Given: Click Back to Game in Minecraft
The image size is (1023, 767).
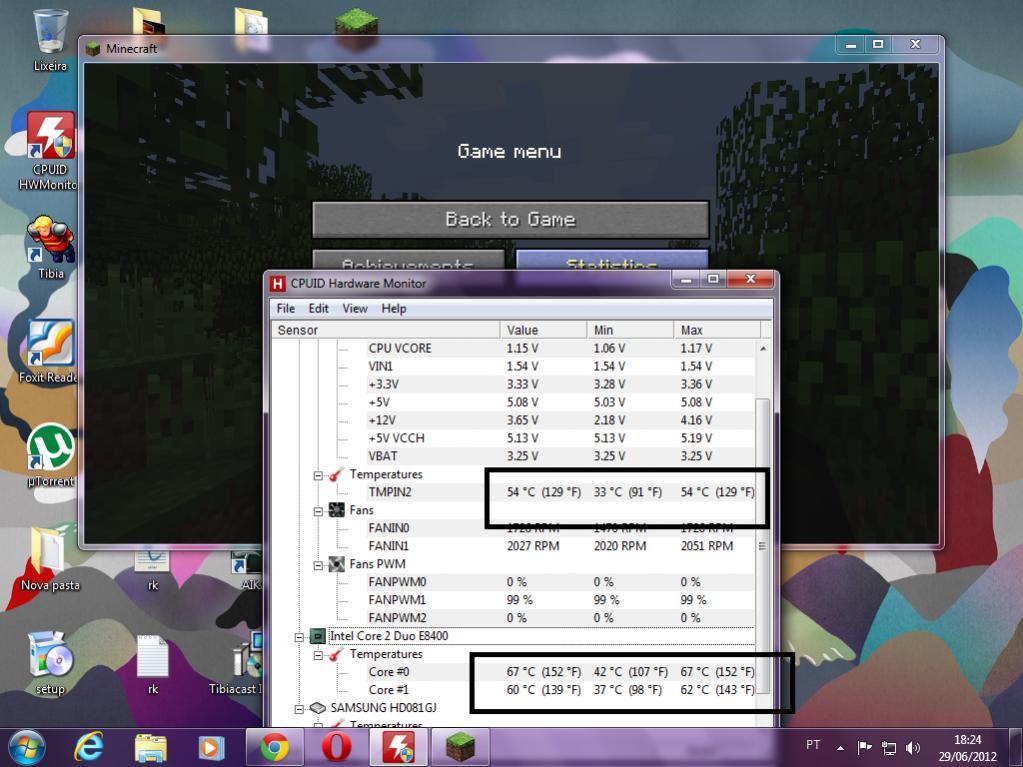Looking at the screenshot, I should coord(510,219).
